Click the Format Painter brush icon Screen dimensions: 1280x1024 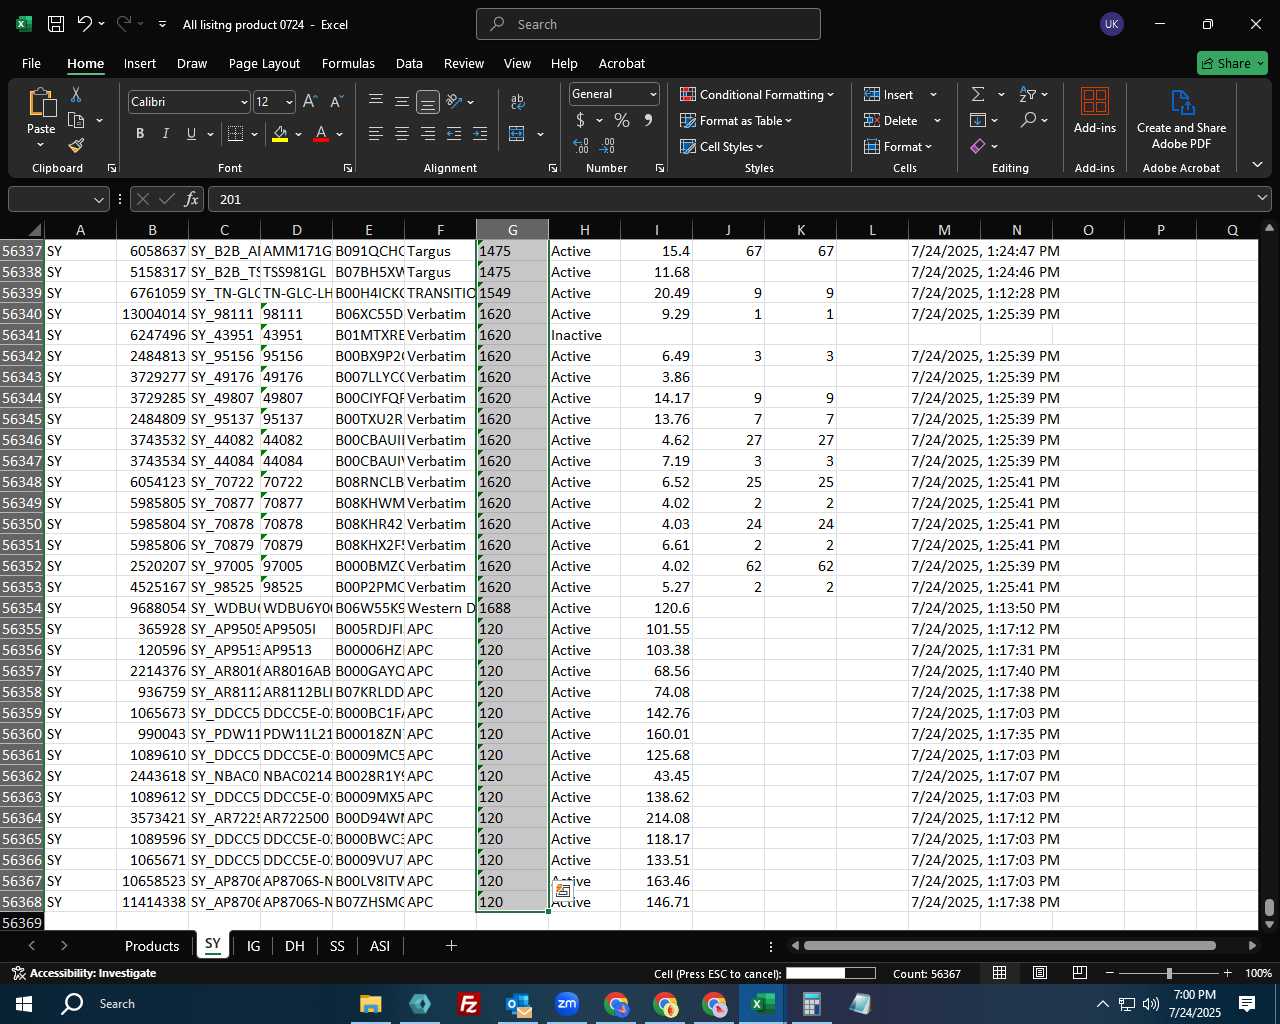(76, 146)
